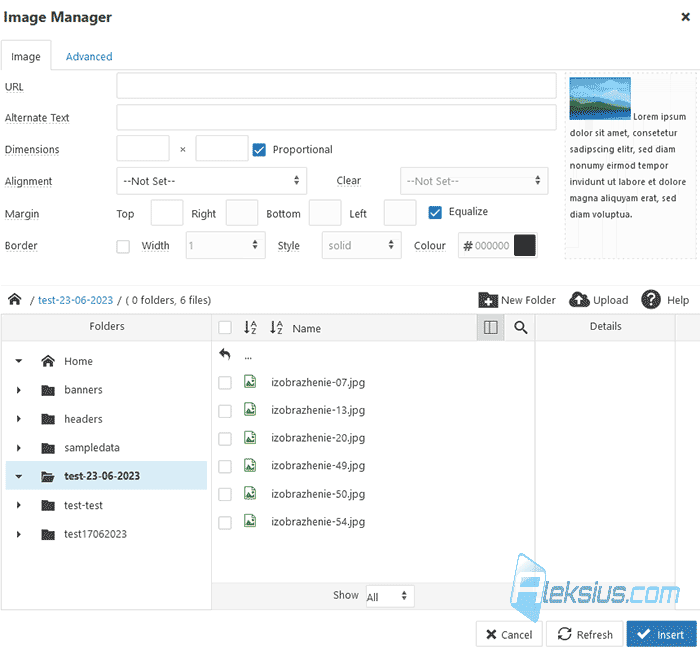Viewport: 700px width, 650px height.
Task: Click the Refresh button
Action: (584, 634)
